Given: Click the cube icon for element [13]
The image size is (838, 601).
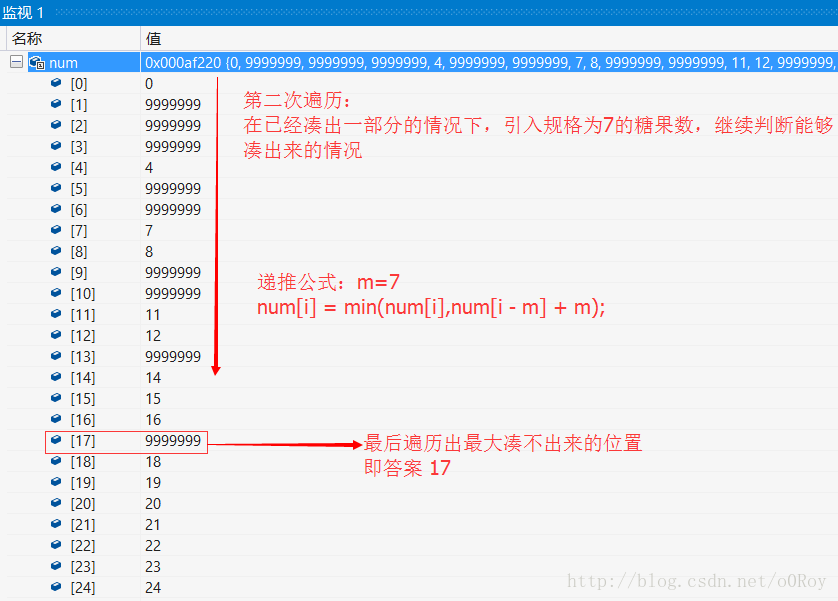Looking at the screenshot, I should (x=56, y=356).
